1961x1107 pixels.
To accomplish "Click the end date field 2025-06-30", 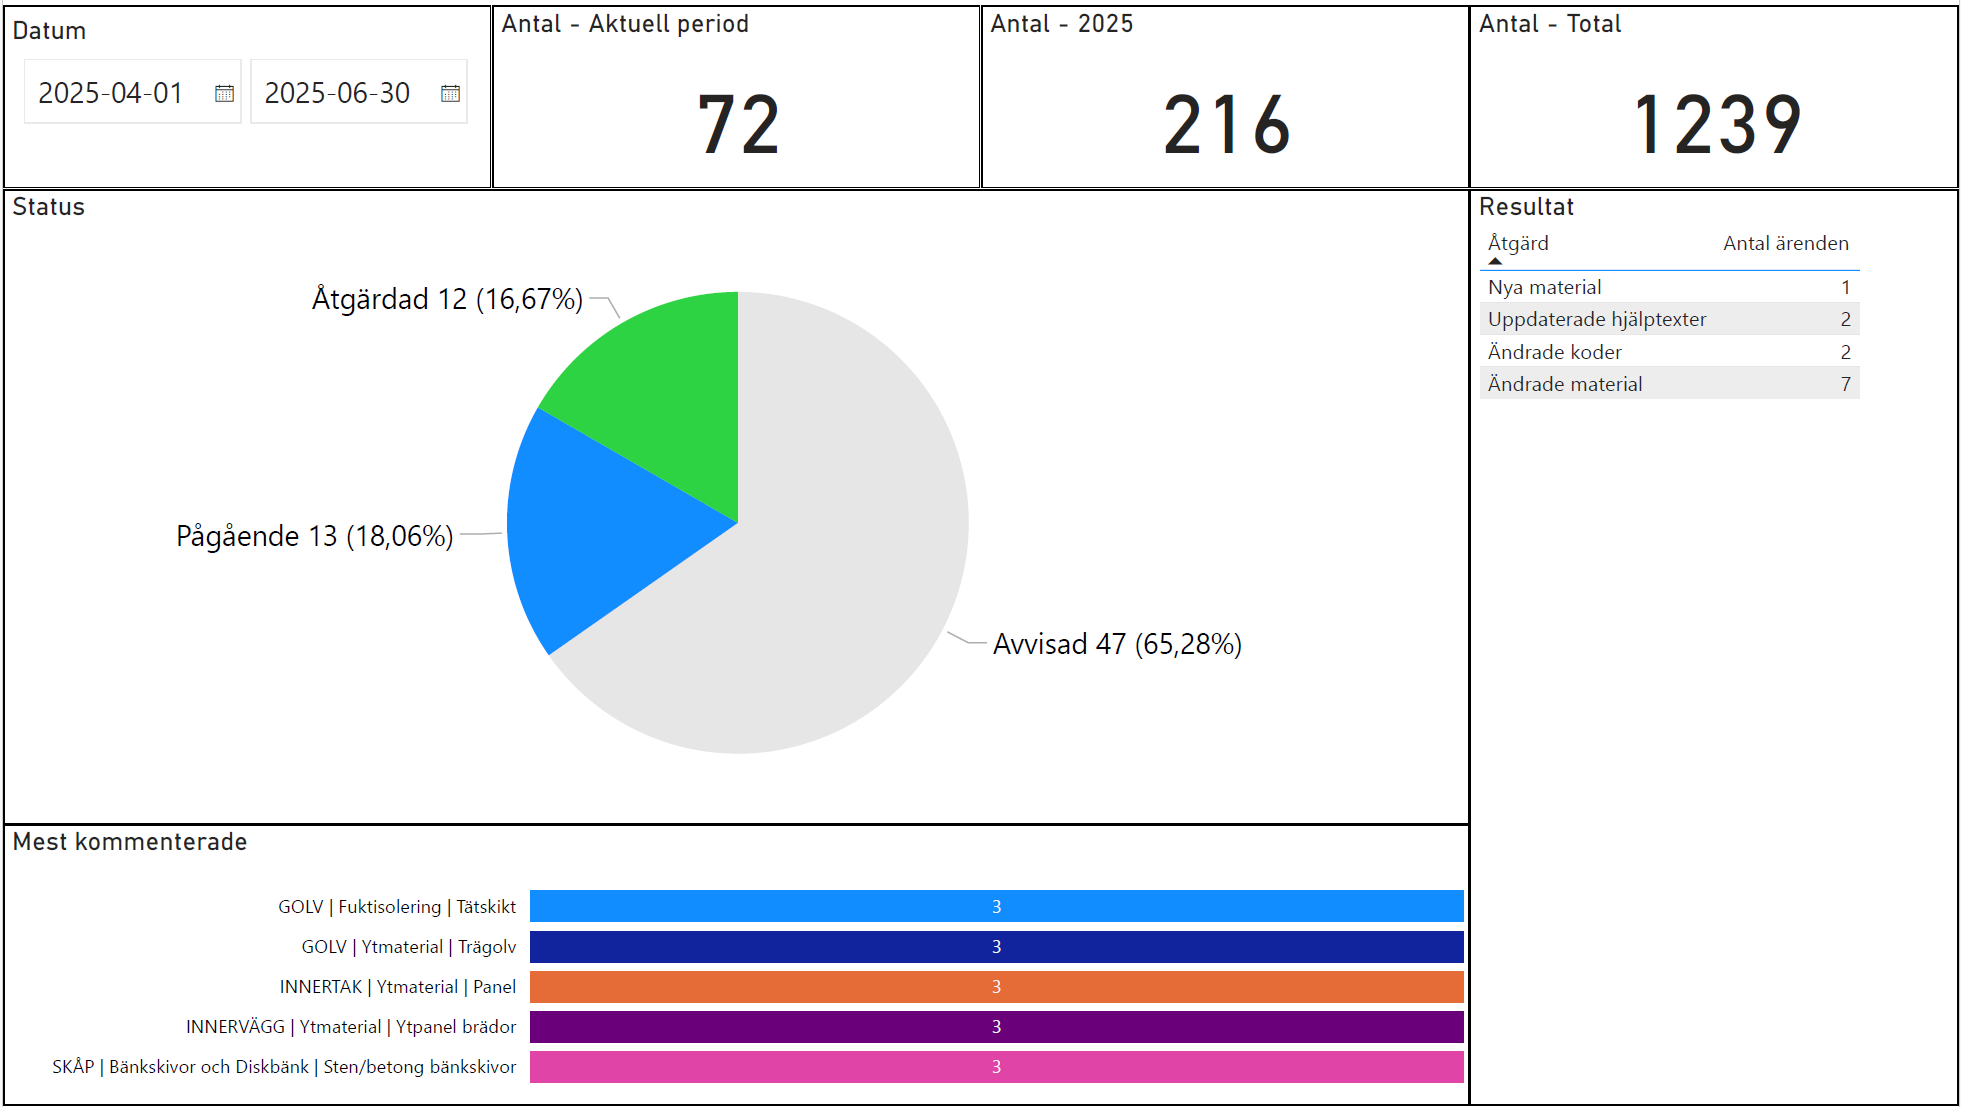I will pyautogui.click(x=337, y=93).
